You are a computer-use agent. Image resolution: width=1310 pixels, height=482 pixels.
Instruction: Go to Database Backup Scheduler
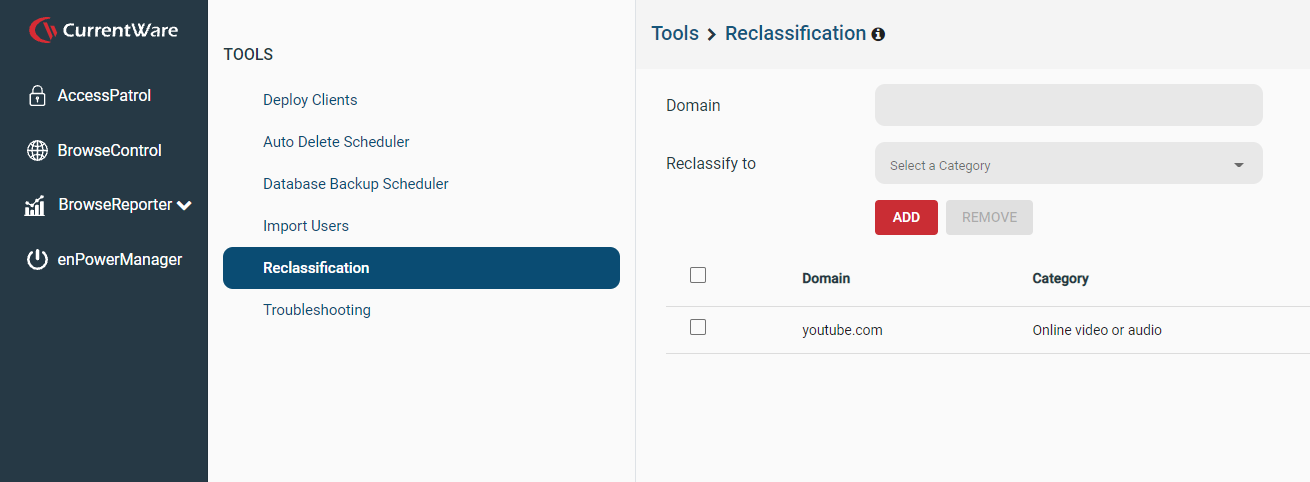click(355, 184)
